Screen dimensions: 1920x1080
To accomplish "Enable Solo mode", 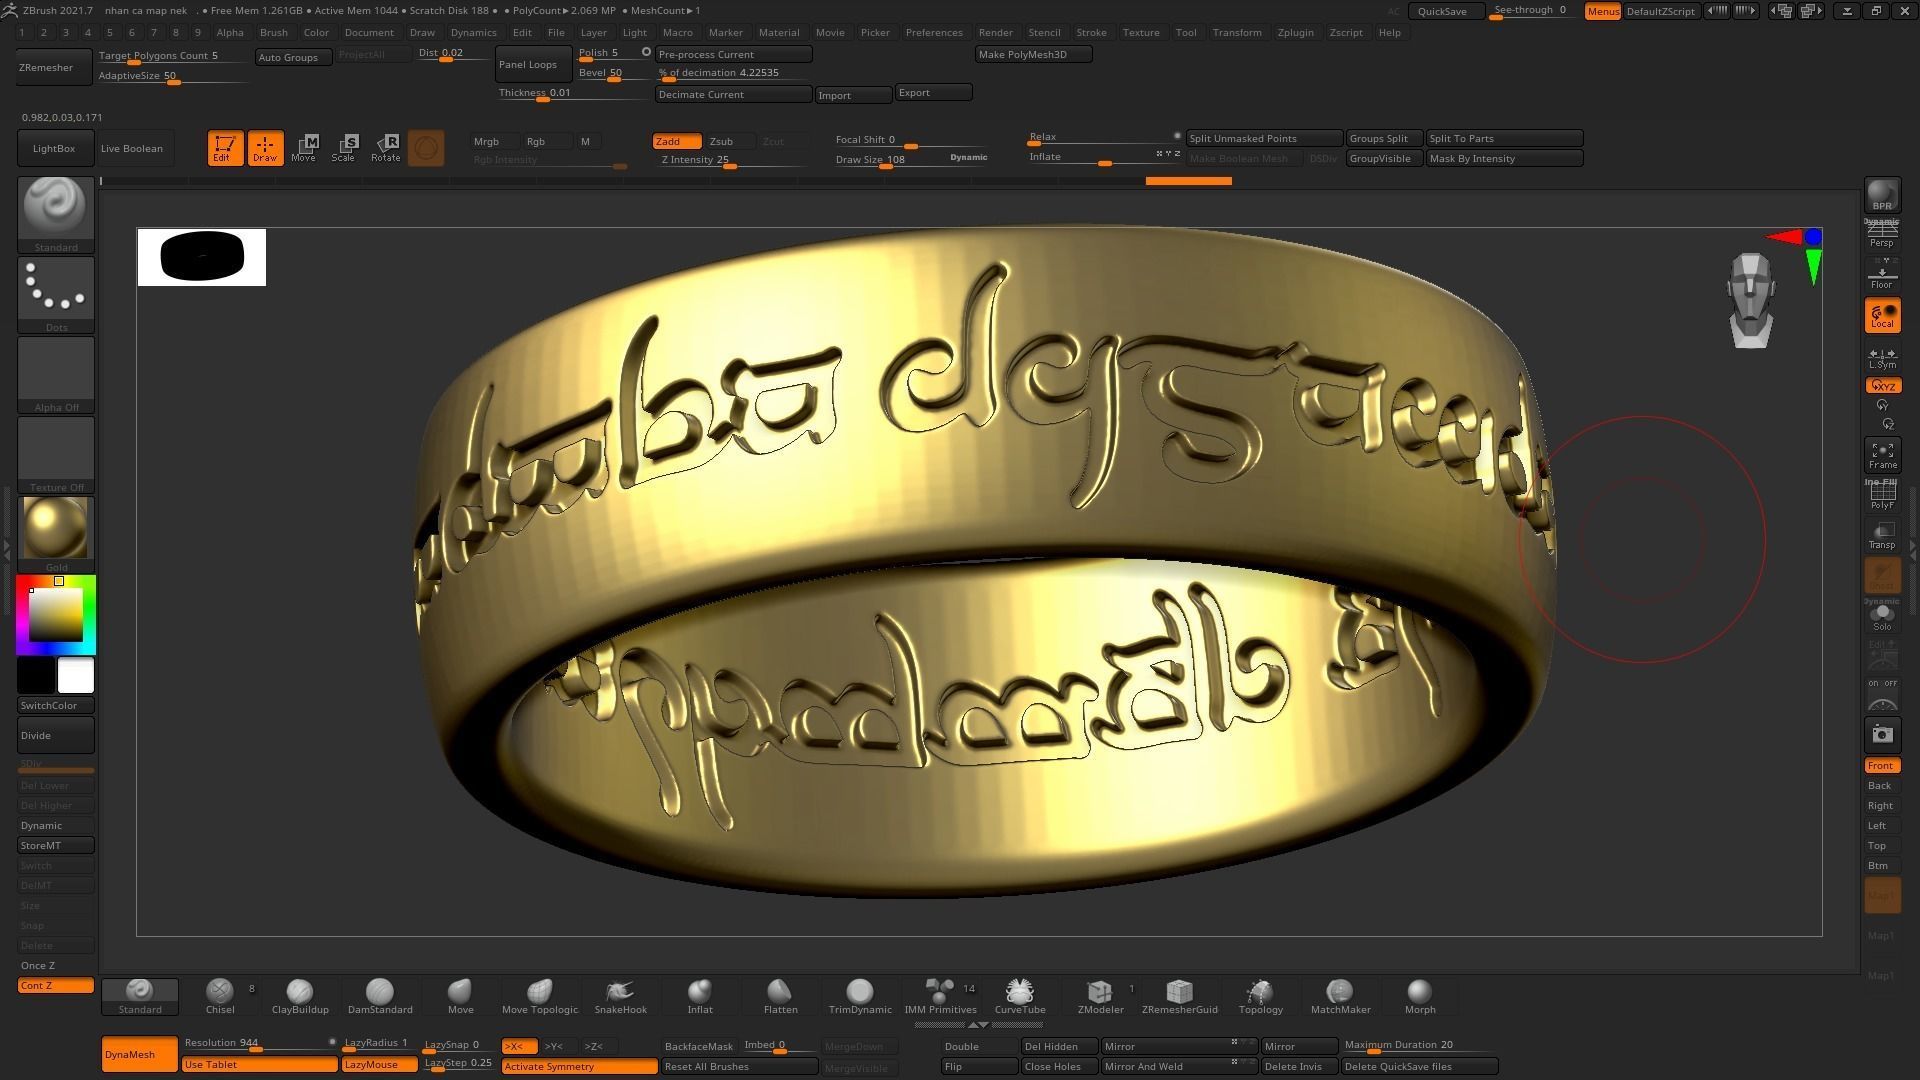I will pos(1882,616).
